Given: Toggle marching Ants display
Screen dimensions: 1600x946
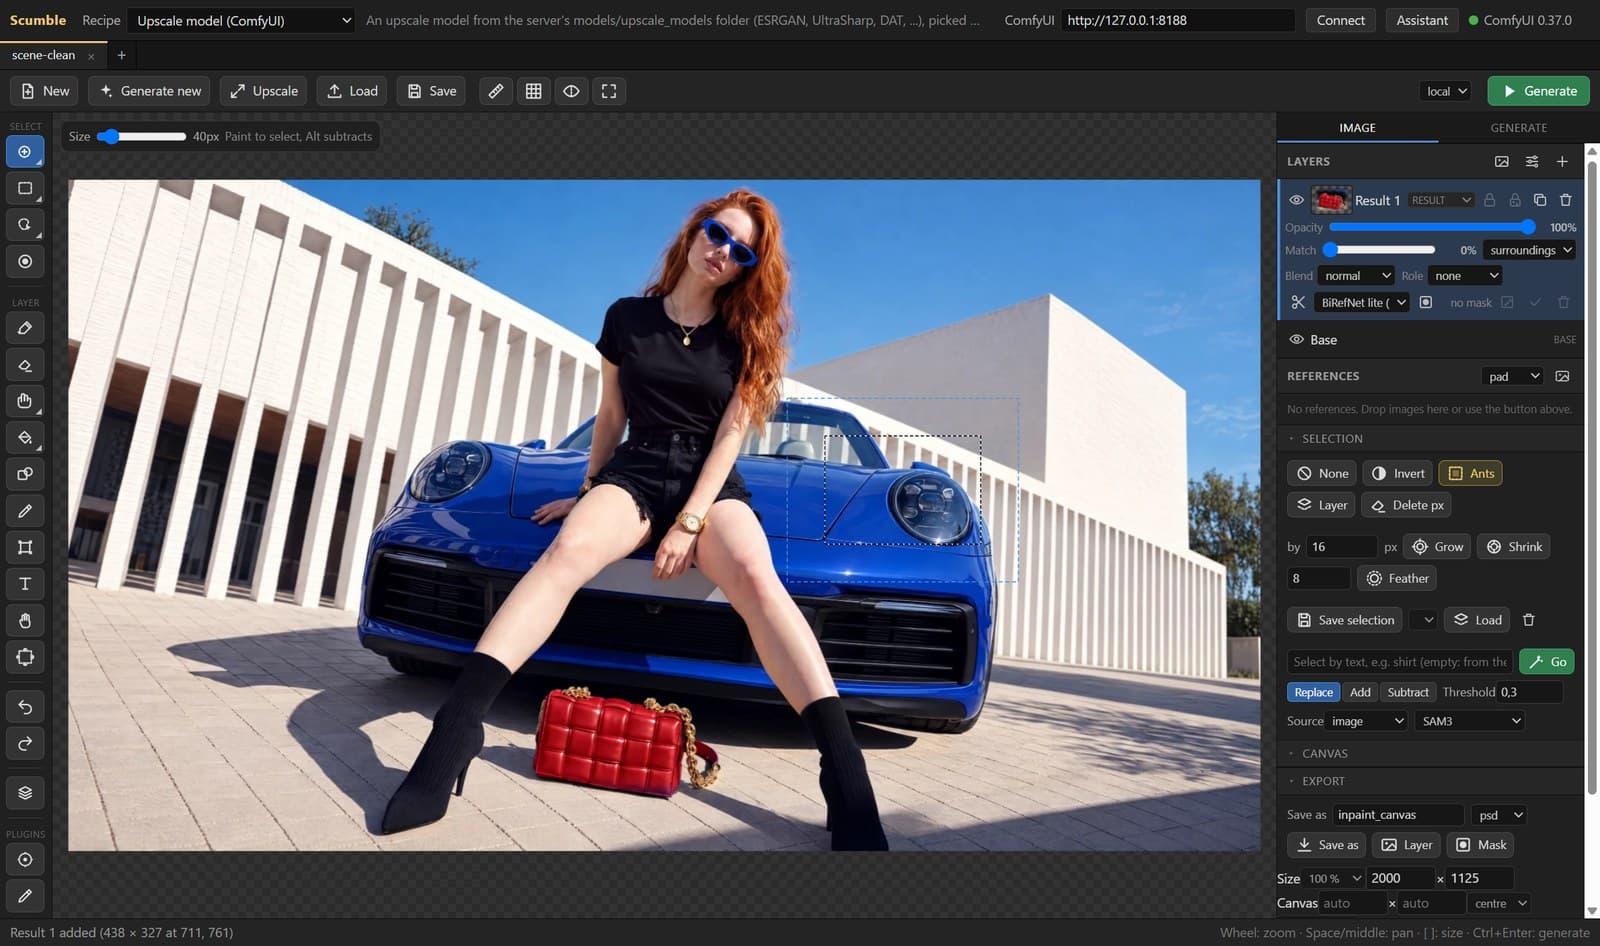Looking at the screenshot, I should click(1471, 474).
